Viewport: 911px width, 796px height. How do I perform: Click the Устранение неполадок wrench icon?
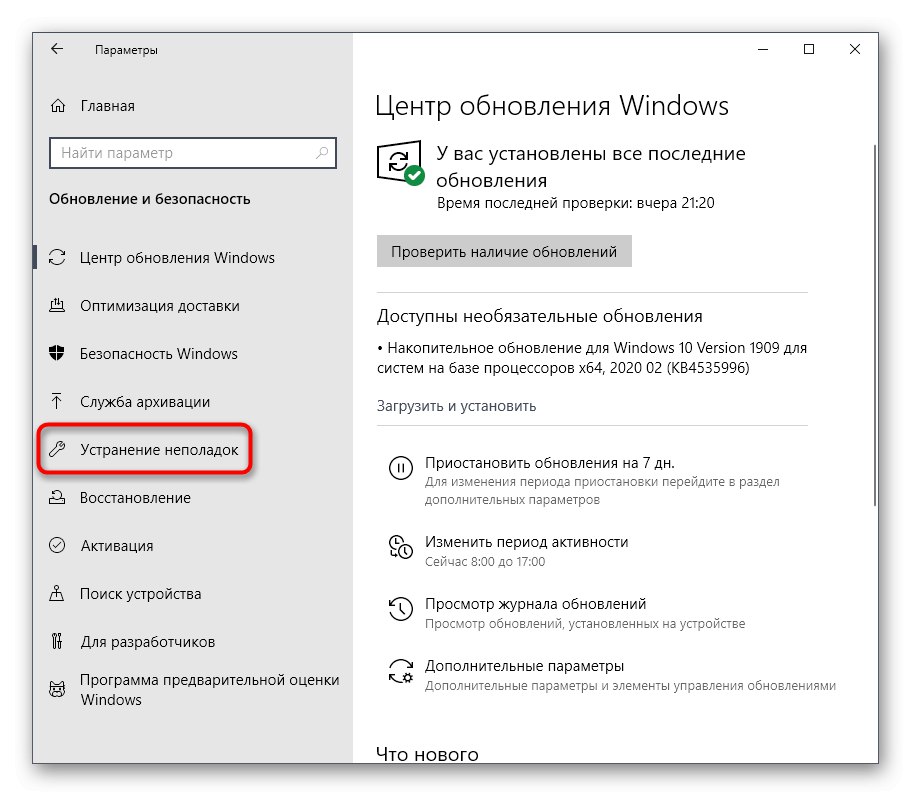click(57, 449)
